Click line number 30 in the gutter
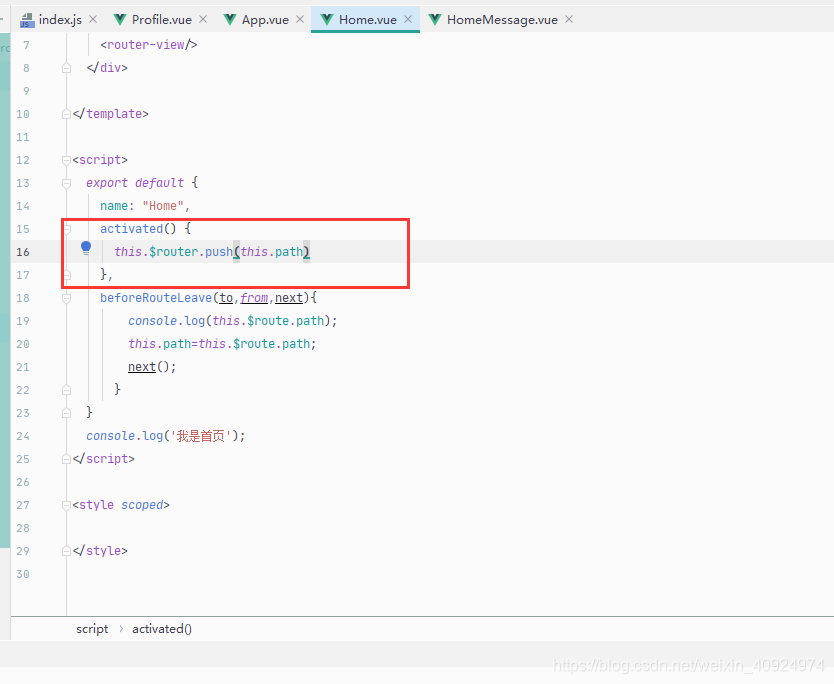The image size is (834, 684). [x=23, y=574]
